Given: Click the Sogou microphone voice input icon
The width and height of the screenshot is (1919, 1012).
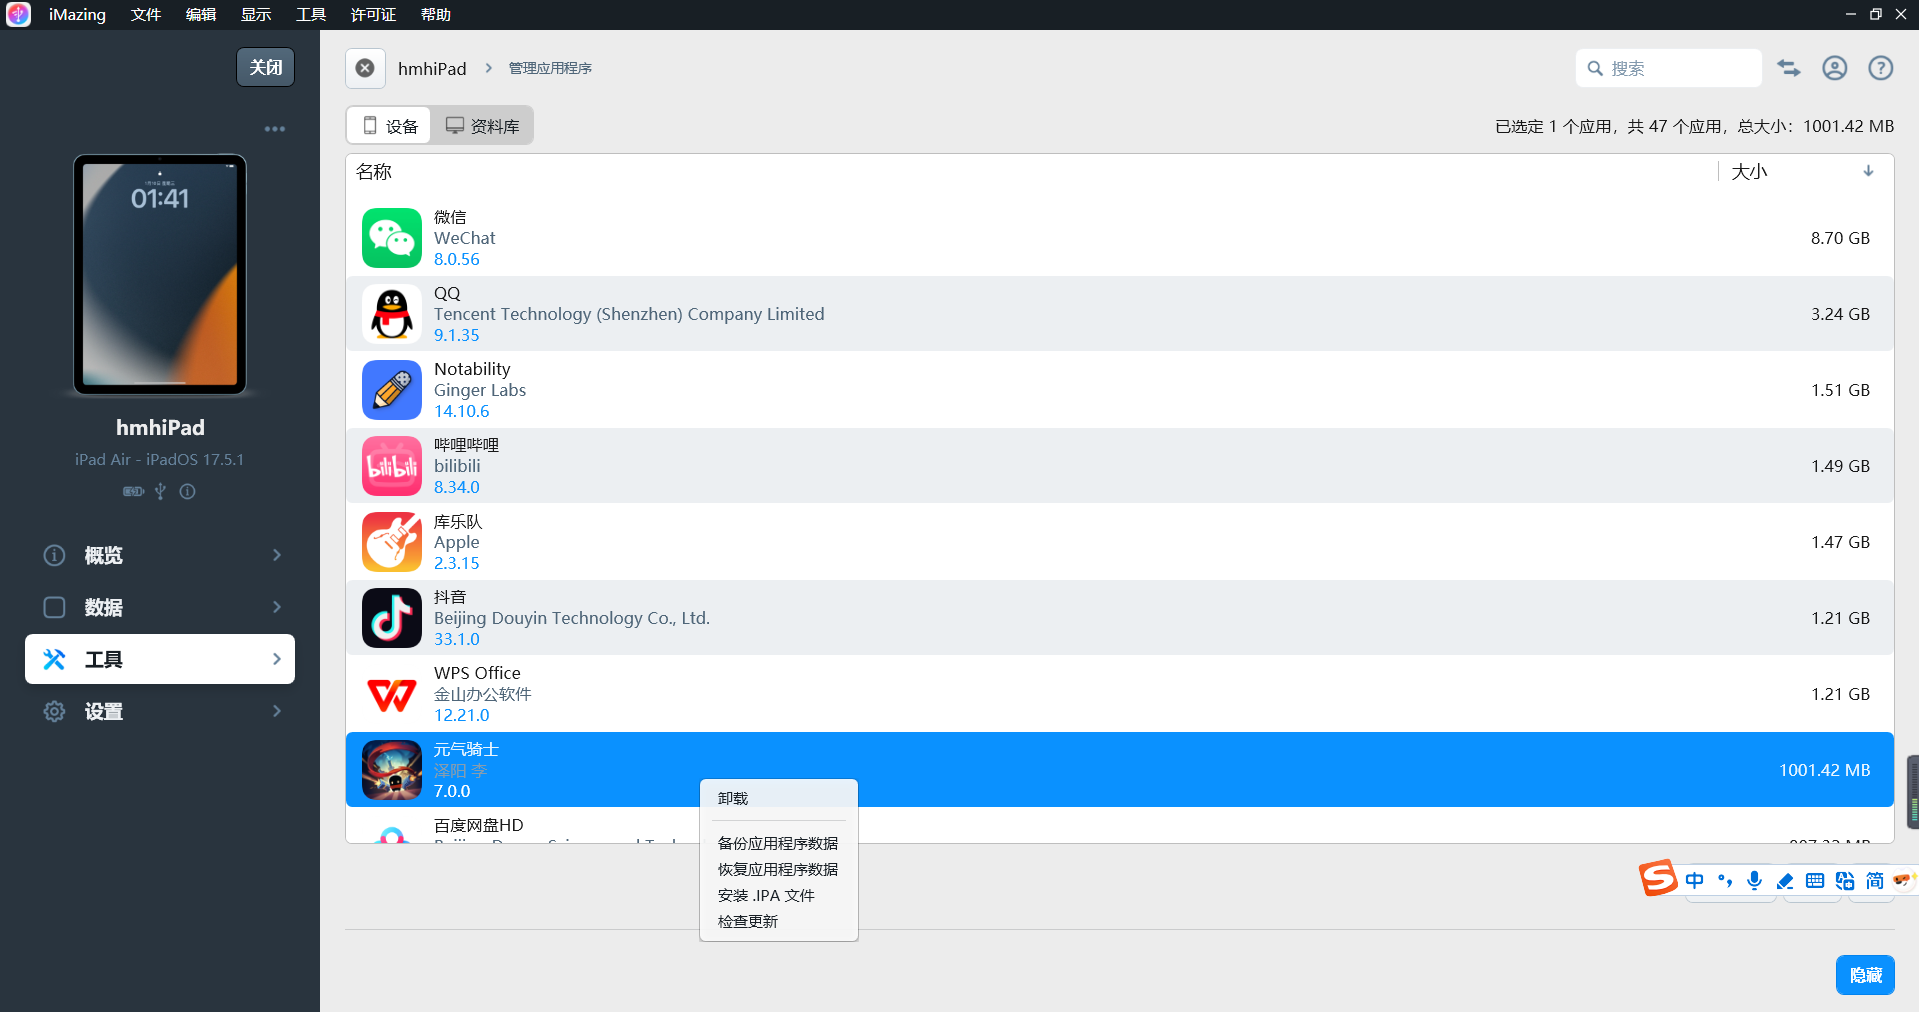Looking at the screenshot, I should tap(1754, 880).
